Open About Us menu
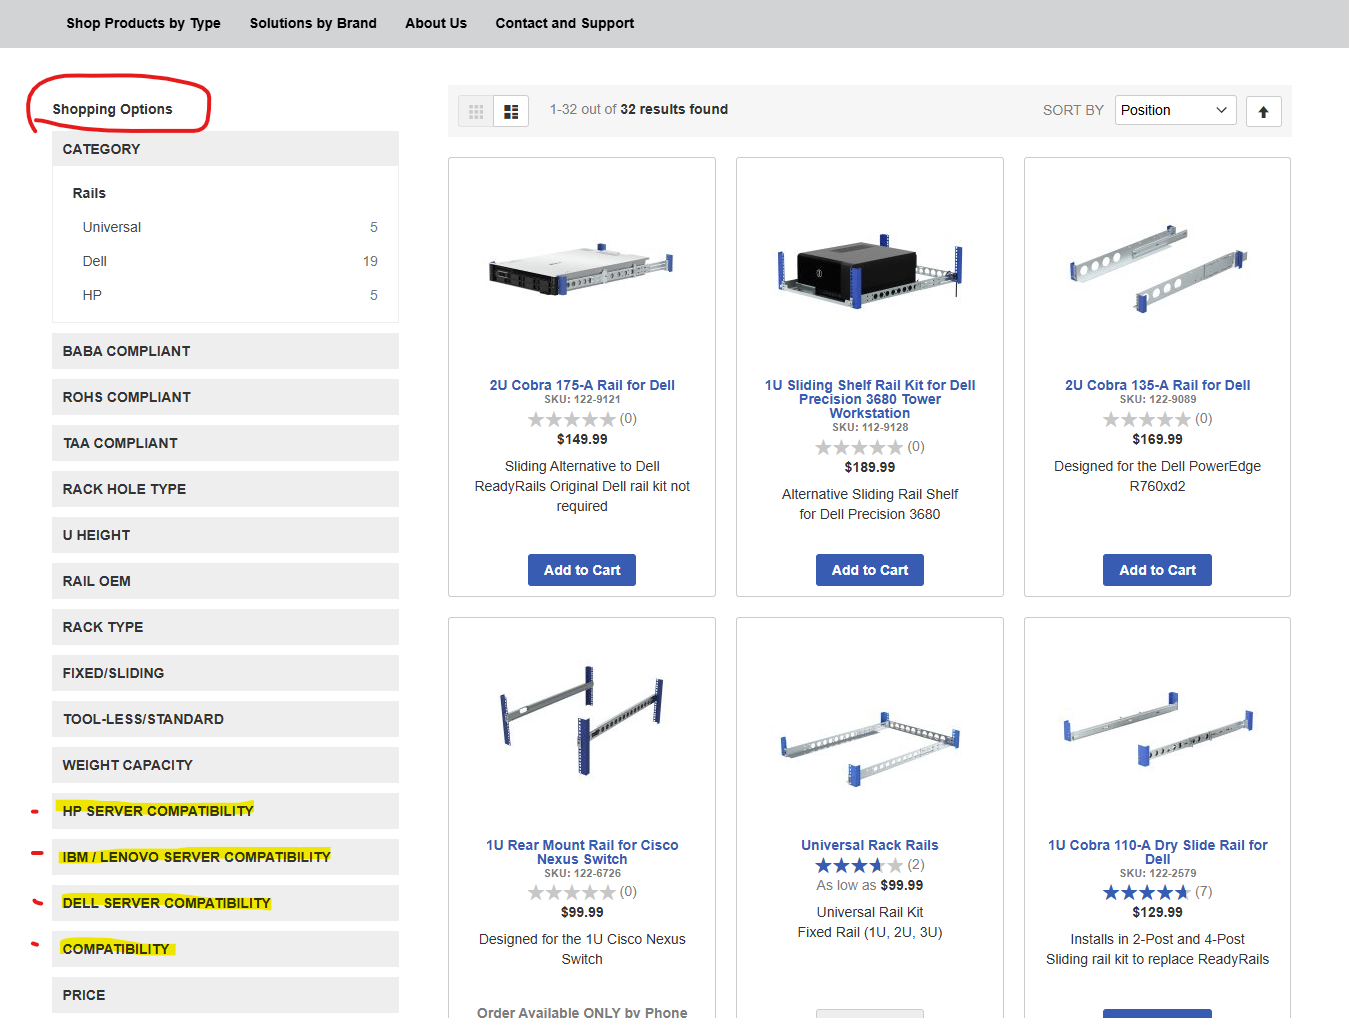Viewport: 1349px width, 1018px height. tap(436, 23)
